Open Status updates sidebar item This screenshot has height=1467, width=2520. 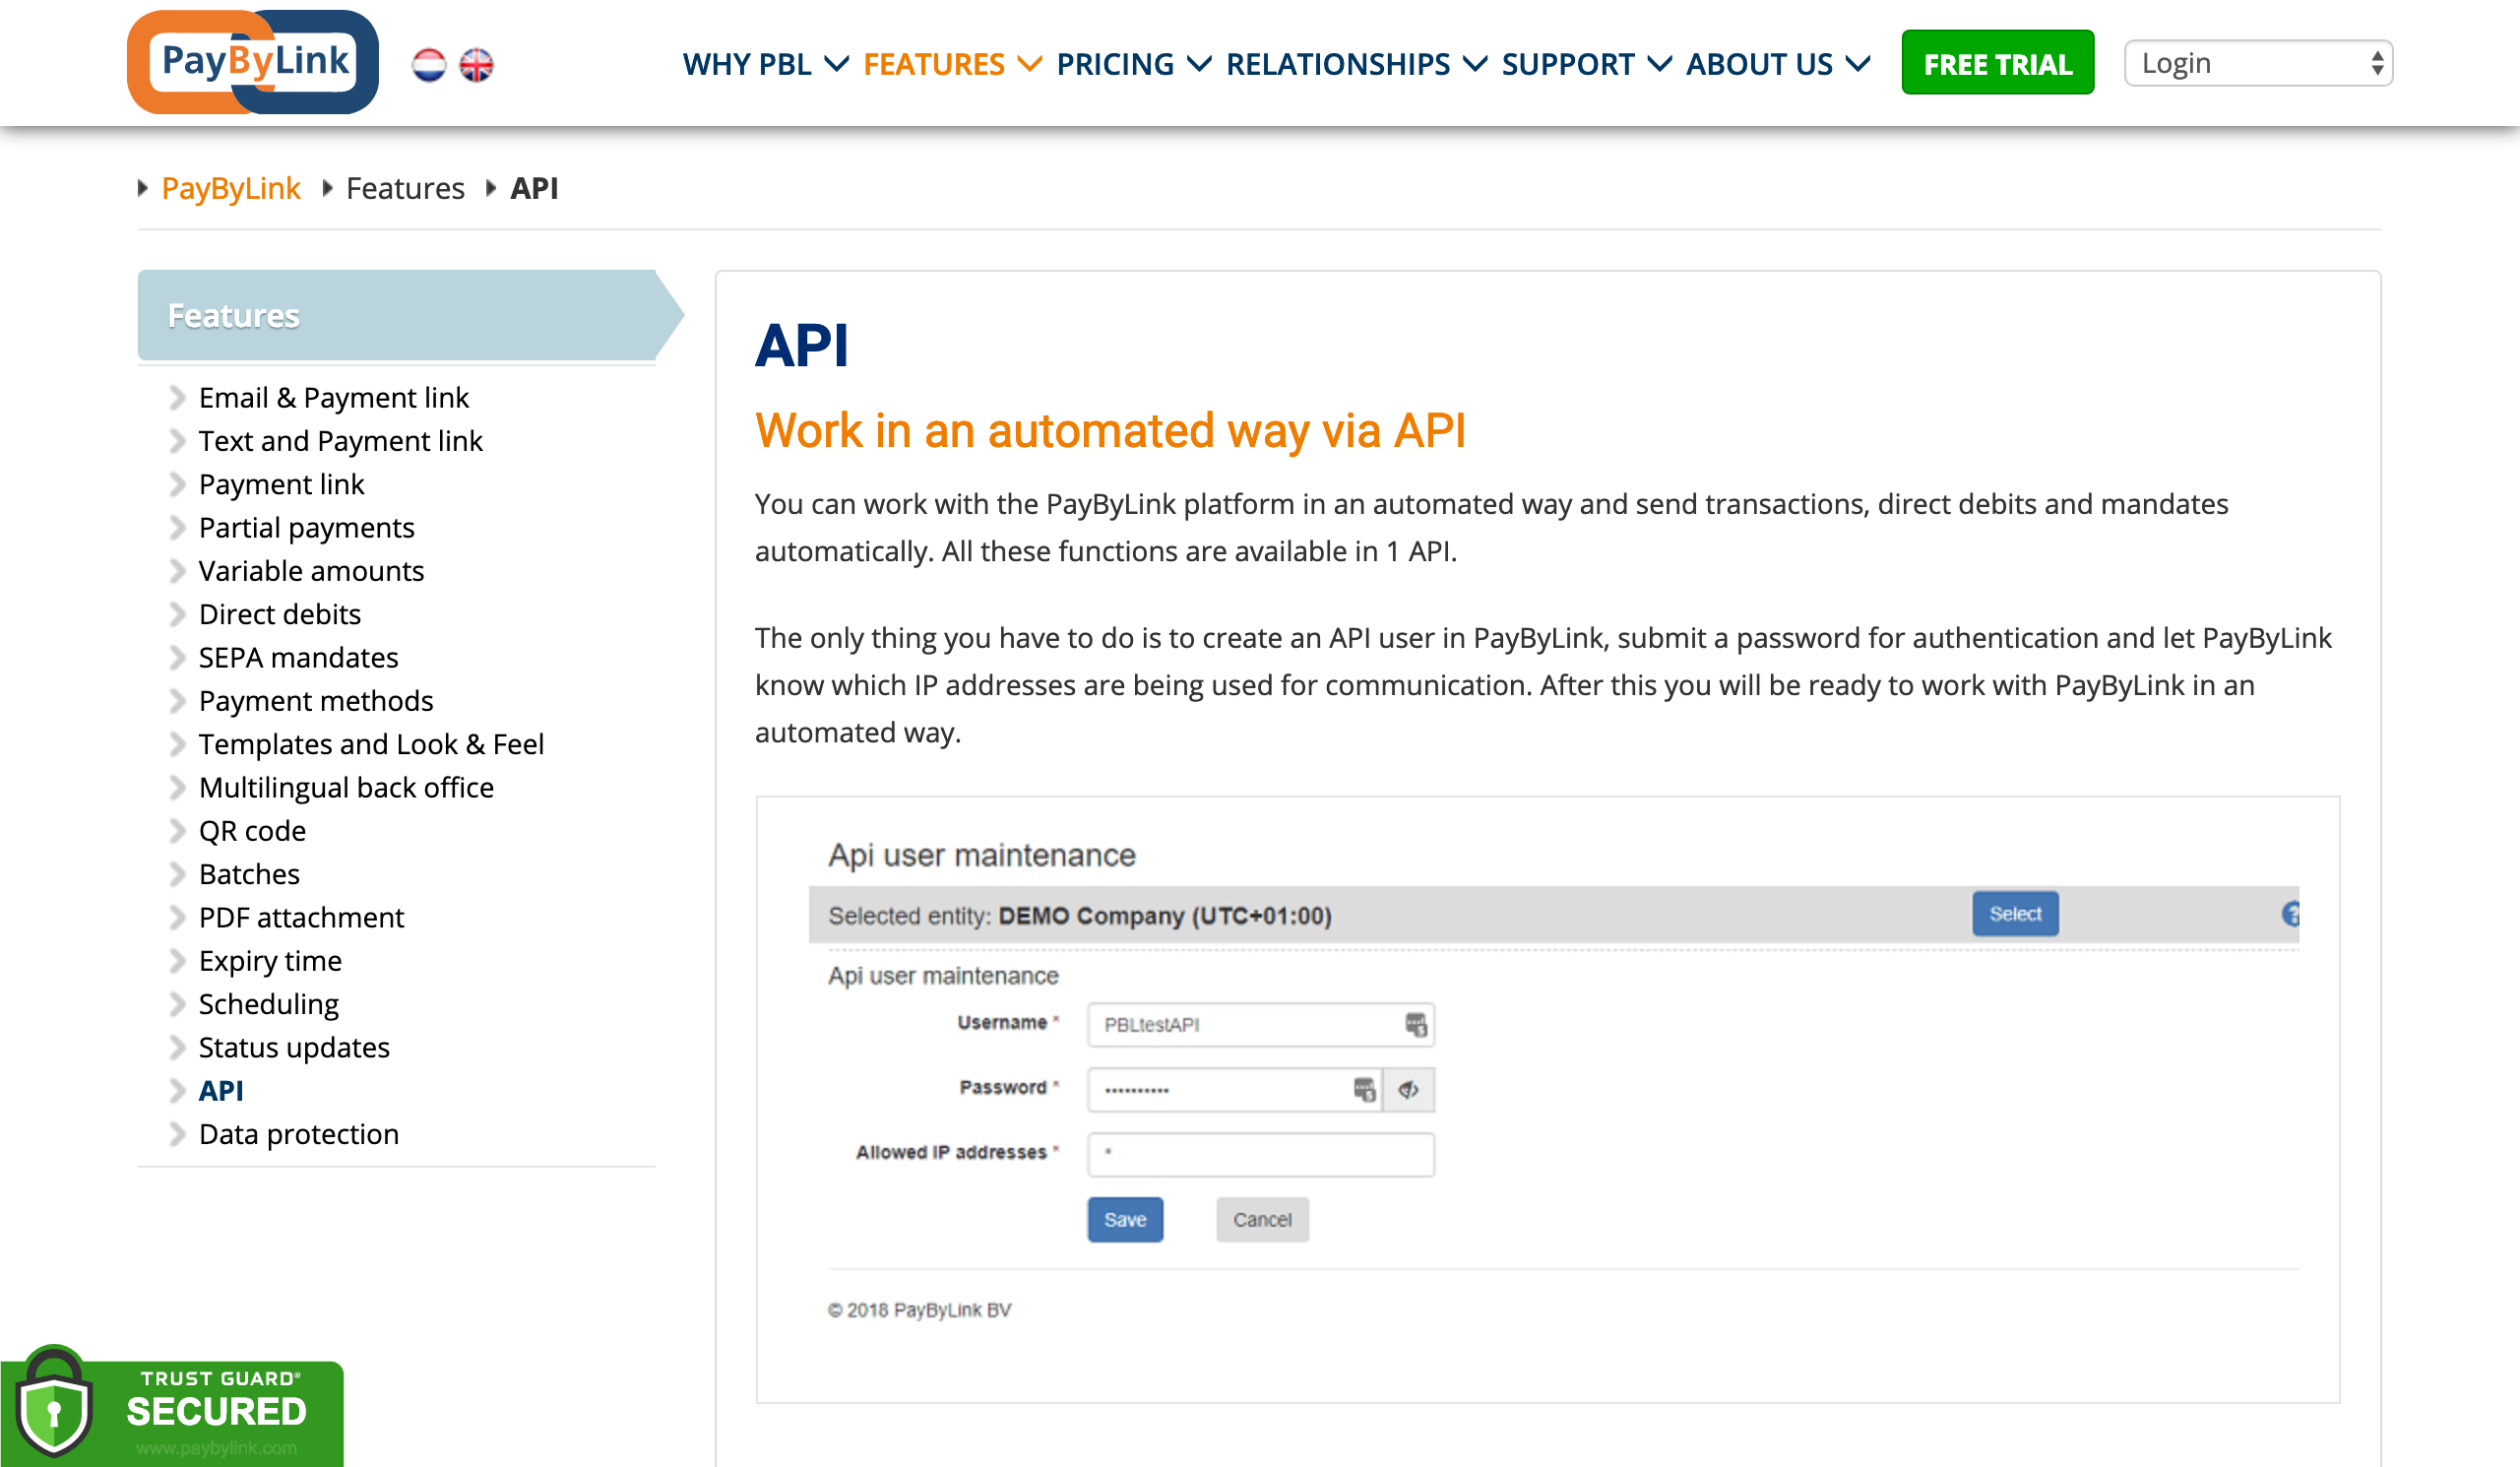point(295,1047)
